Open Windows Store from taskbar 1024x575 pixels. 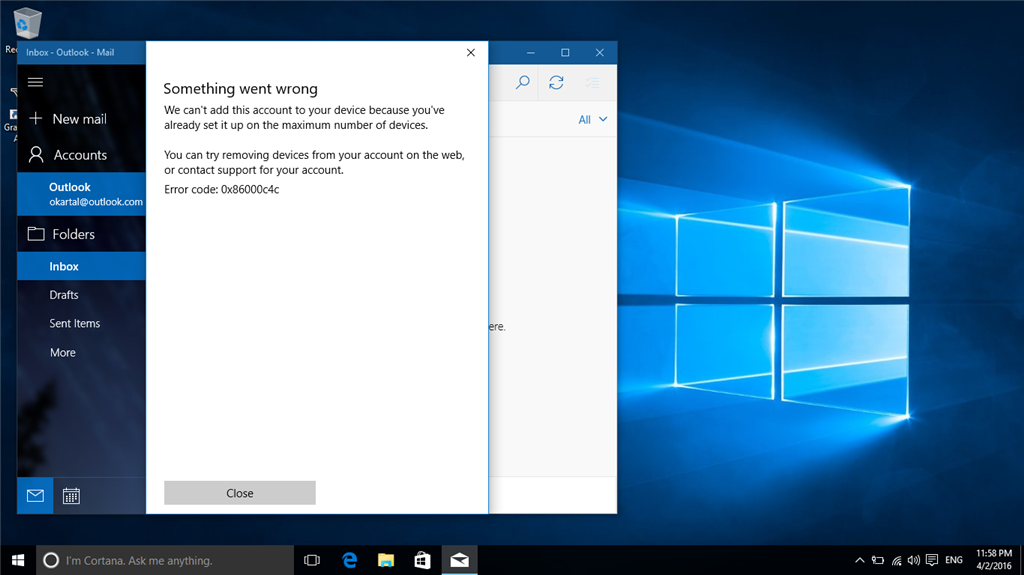click(423, 560)
